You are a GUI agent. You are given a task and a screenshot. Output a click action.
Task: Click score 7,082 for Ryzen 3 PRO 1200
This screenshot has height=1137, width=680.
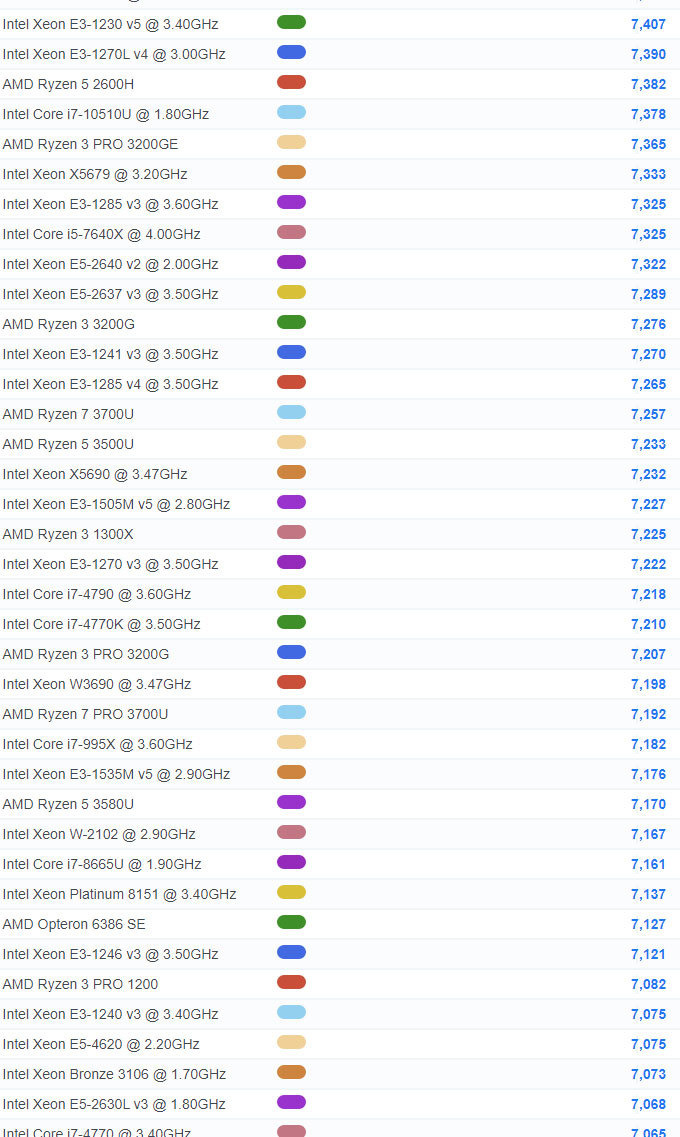point(648,984)
